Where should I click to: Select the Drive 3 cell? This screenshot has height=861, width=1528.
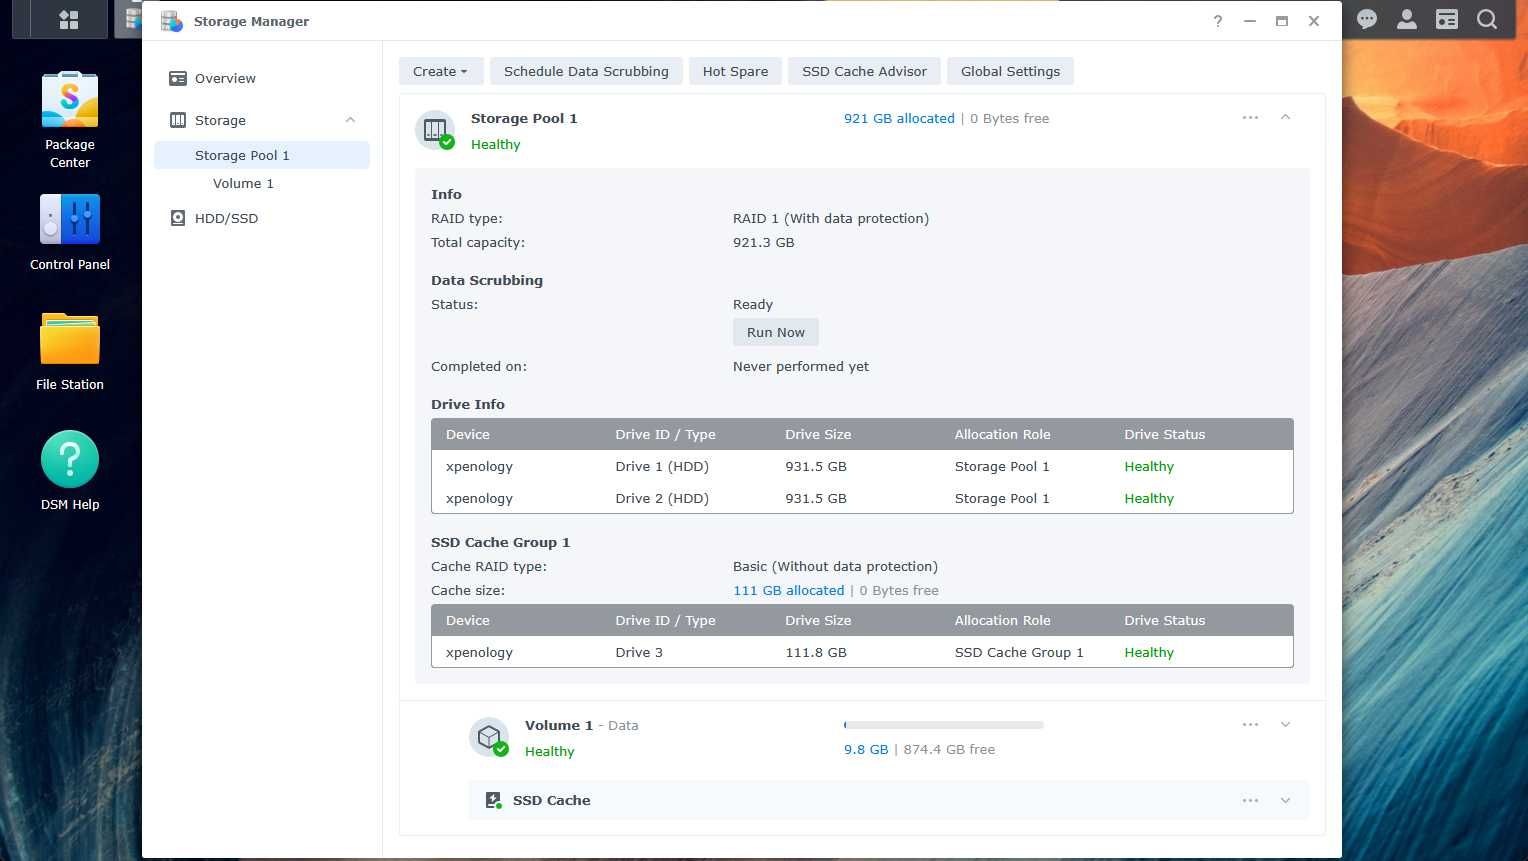pos(639,652)
